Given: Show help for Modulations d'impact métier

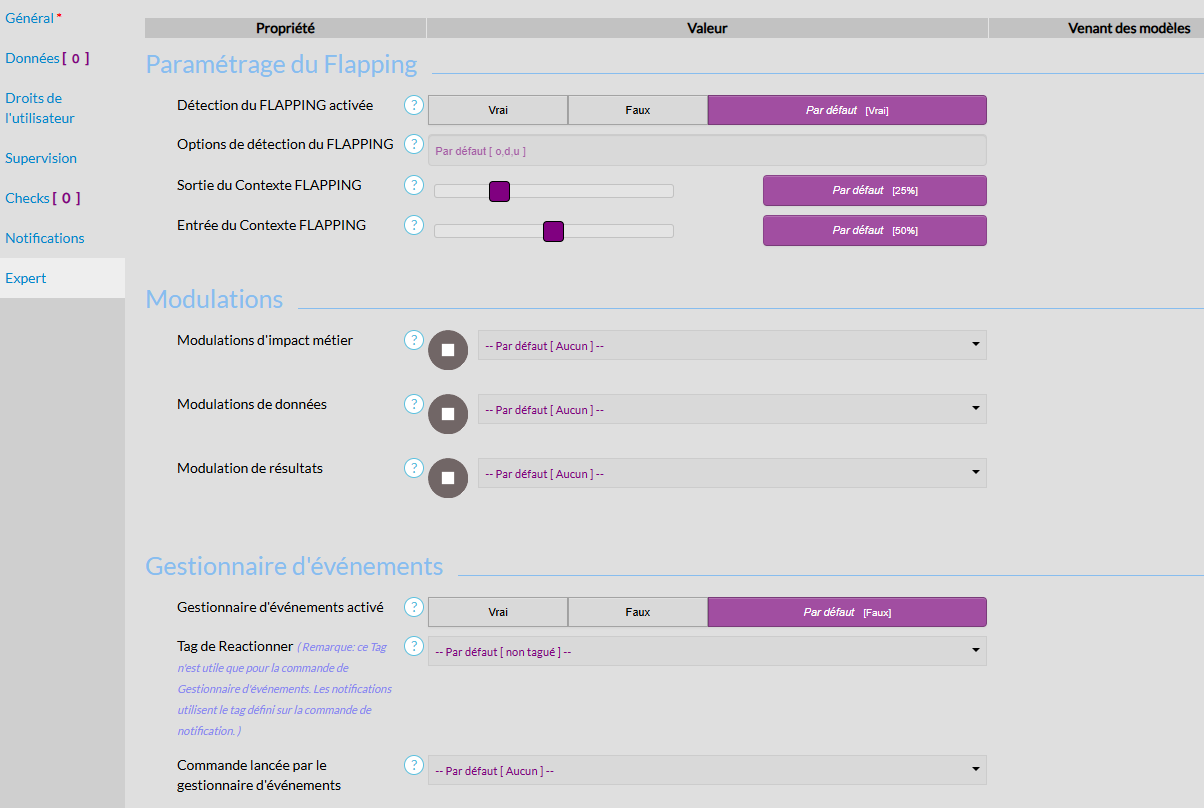Looking at the screenshot, I should 414,340.
